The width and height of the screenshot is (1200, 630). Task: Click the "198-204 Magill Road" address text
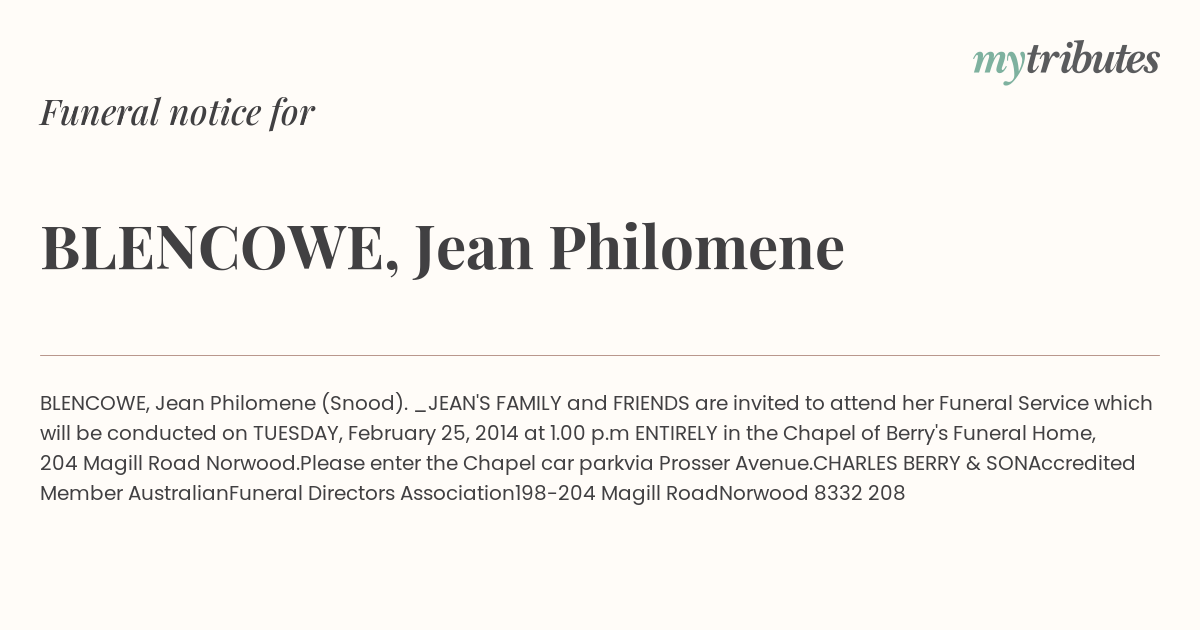pyautogui.click(x=616, y=493)
